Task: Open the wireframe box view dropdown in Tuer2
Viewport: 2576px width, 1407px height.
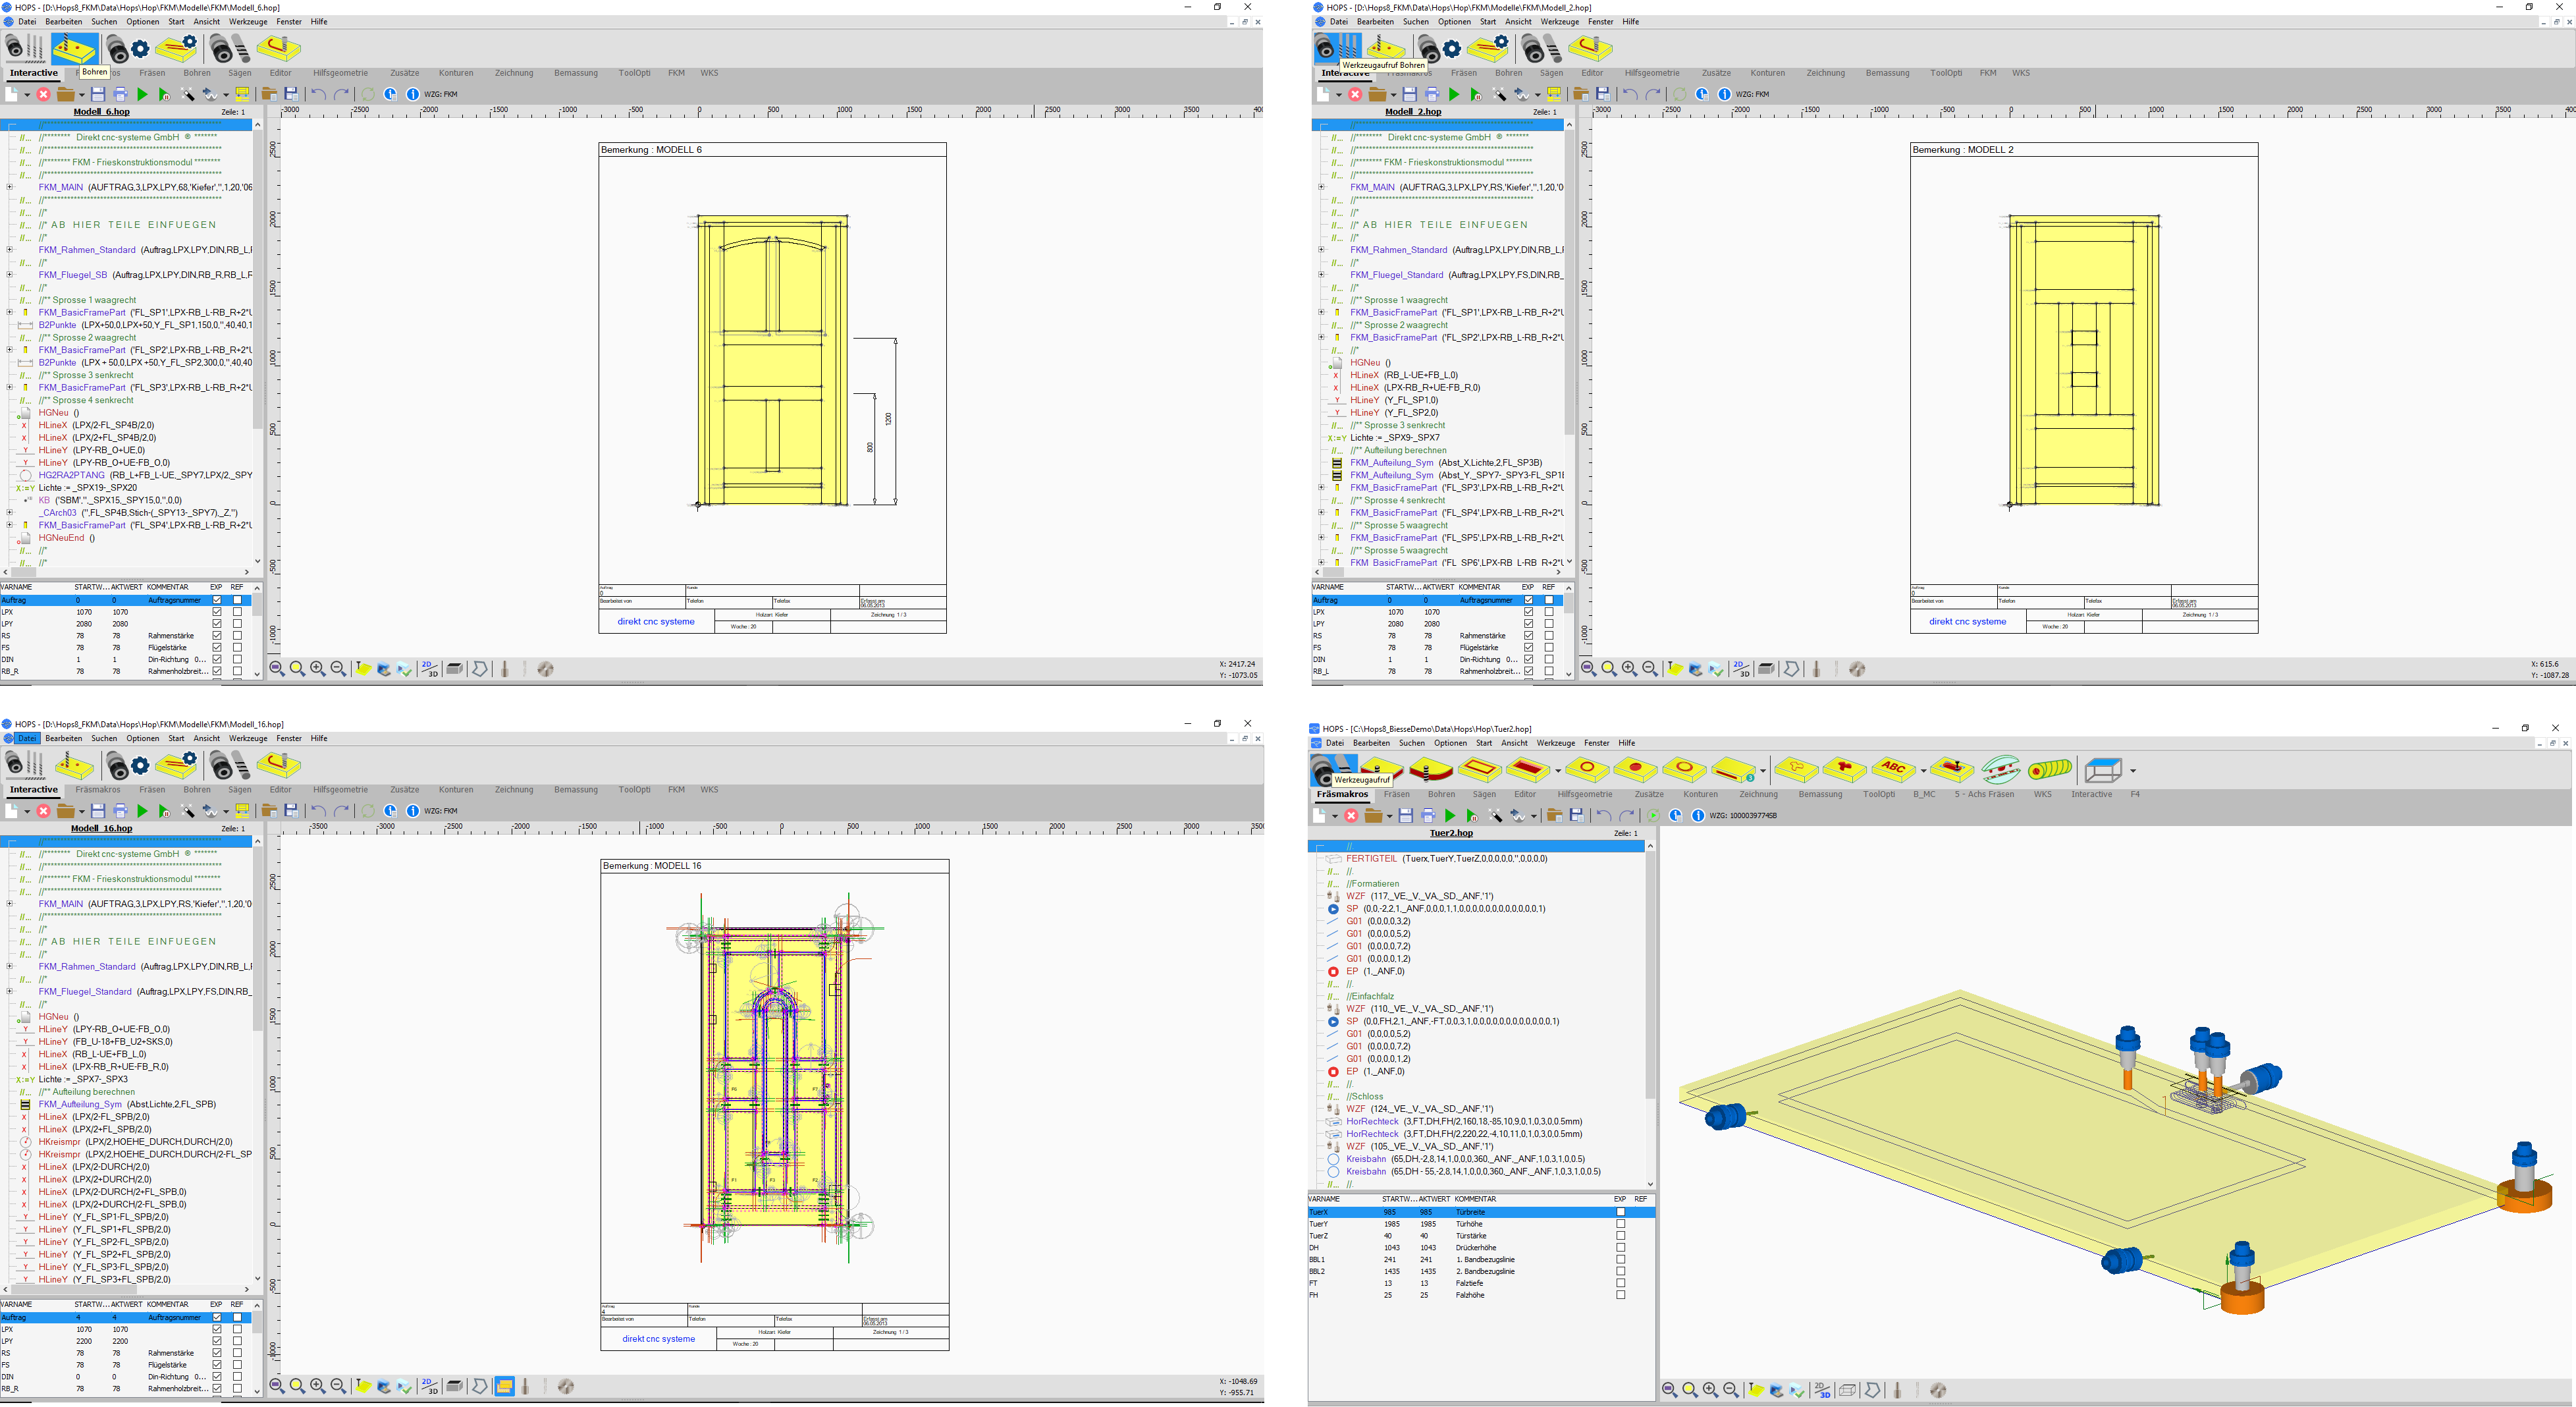Action: coord(2133,771)
